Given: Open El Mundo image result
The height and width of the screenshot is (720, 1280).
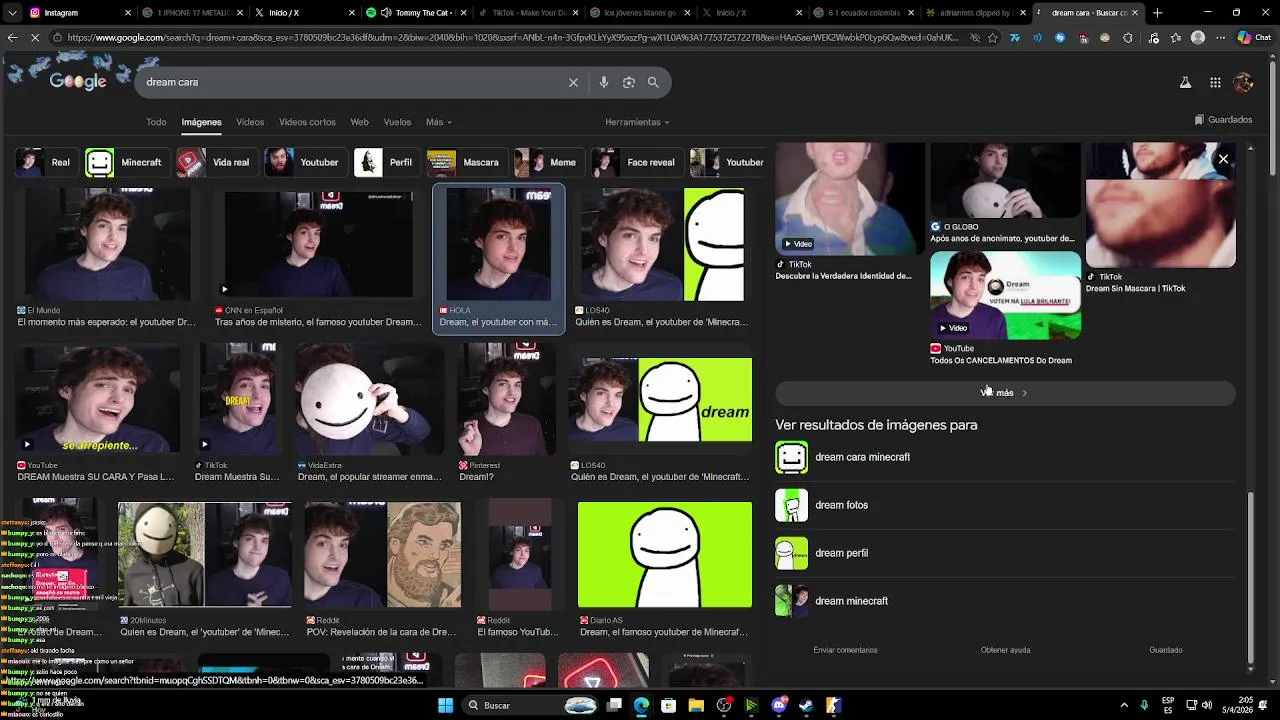Looking at the screenshot, I should (x=105, y=244).
